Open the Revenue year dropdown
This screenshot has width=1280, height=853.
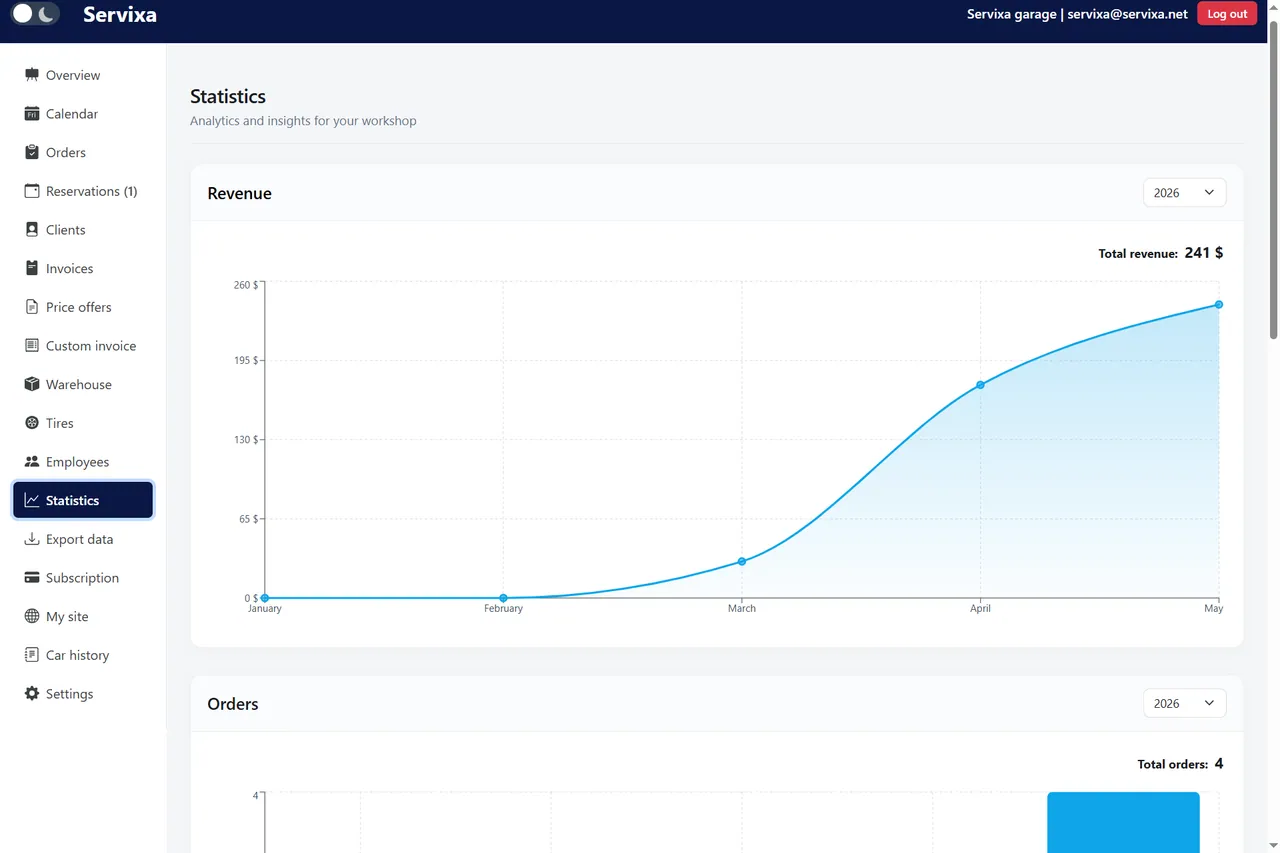coord(1184,193)
